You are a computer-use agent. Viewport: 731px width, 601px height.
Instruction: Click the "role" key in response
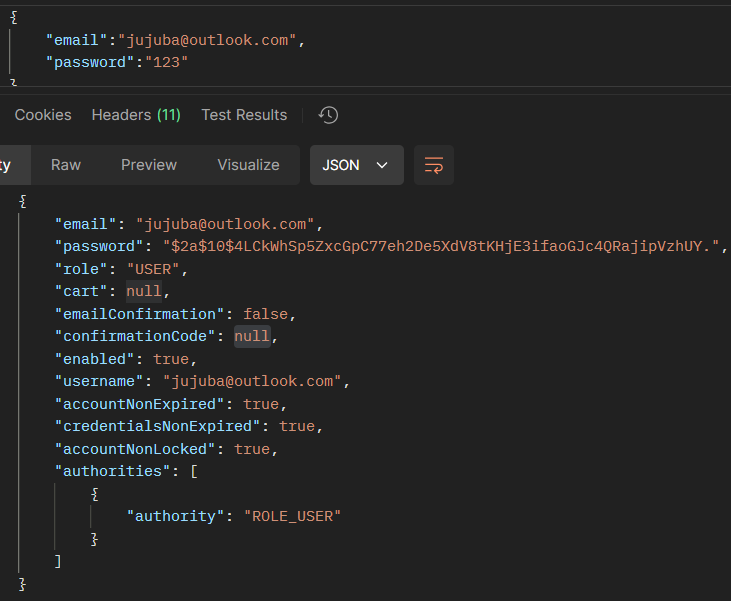[81, 269]
